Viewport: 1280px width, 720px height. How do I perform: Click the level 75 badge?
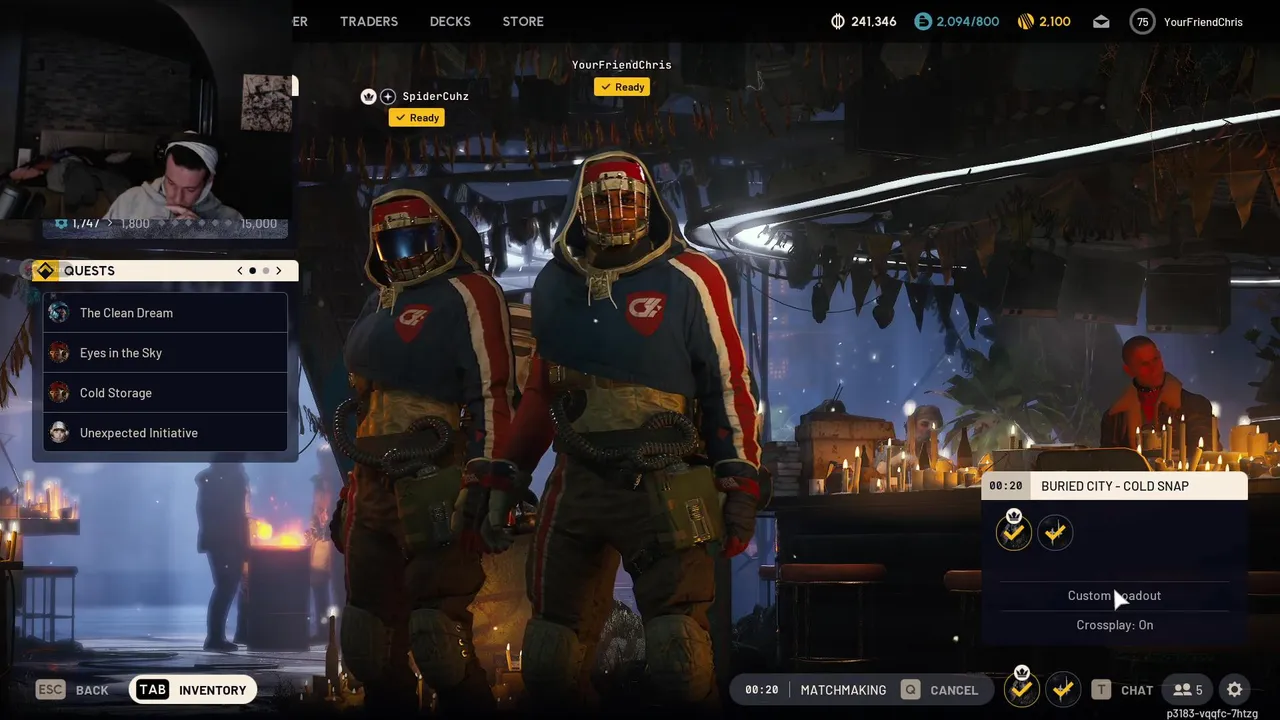click(1142, 21)
